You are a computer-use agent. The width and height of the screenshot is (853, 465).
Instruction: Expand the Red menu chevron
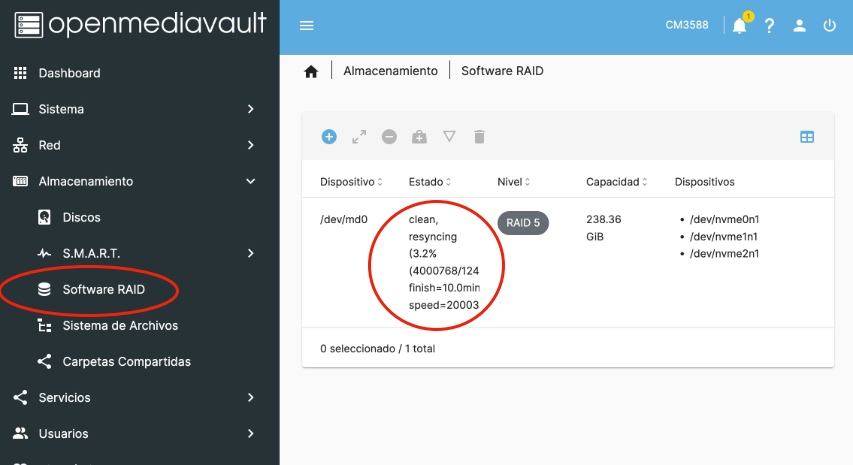point(250,145)
